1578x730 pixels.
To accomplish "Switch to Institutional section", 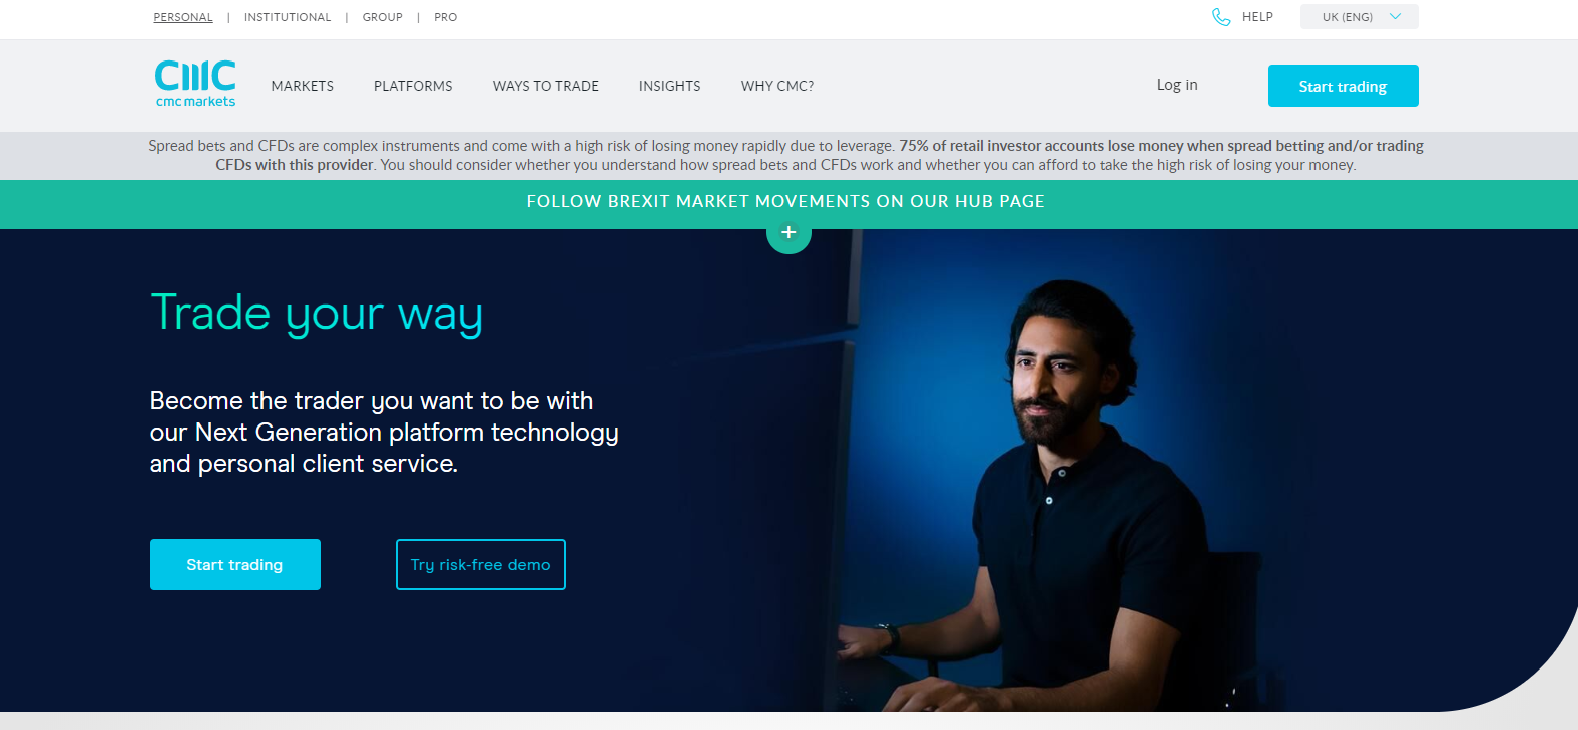I will pyautogui.click(x=287, y=17).
